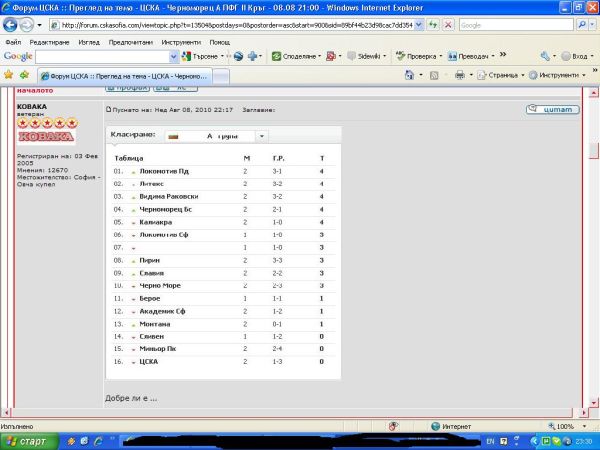This screenshot has height=450, width=600.
Task: Click the taskbar clock showing 23:30
Action: coord(585,442)
